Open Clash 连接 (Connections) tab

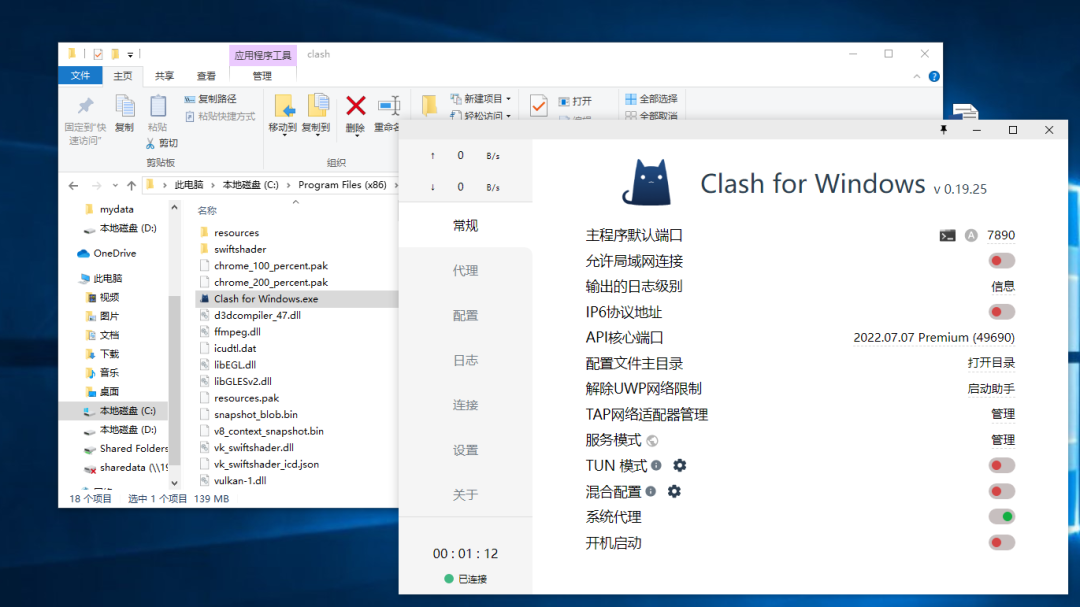coord(466,405)
